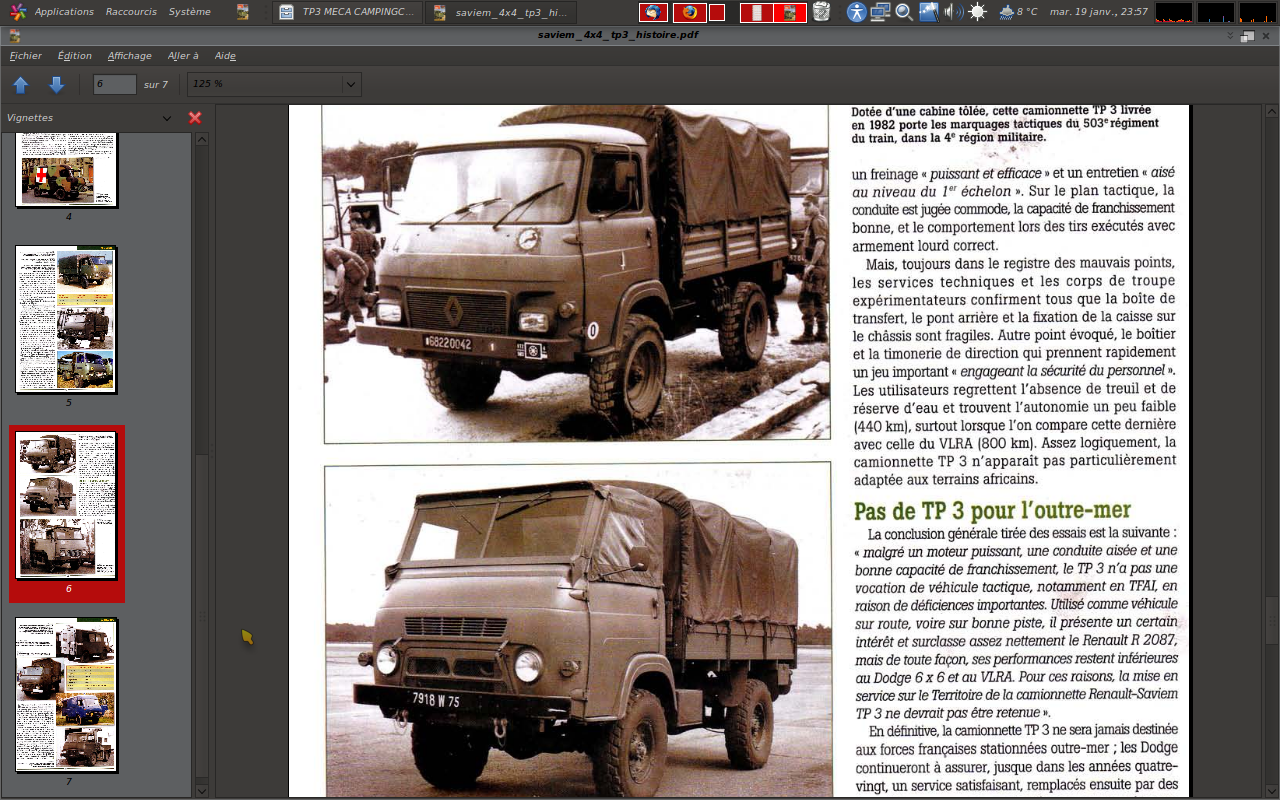Expand the 125 % zoom dropdown

pyautogui.click(x=350, y=85)
